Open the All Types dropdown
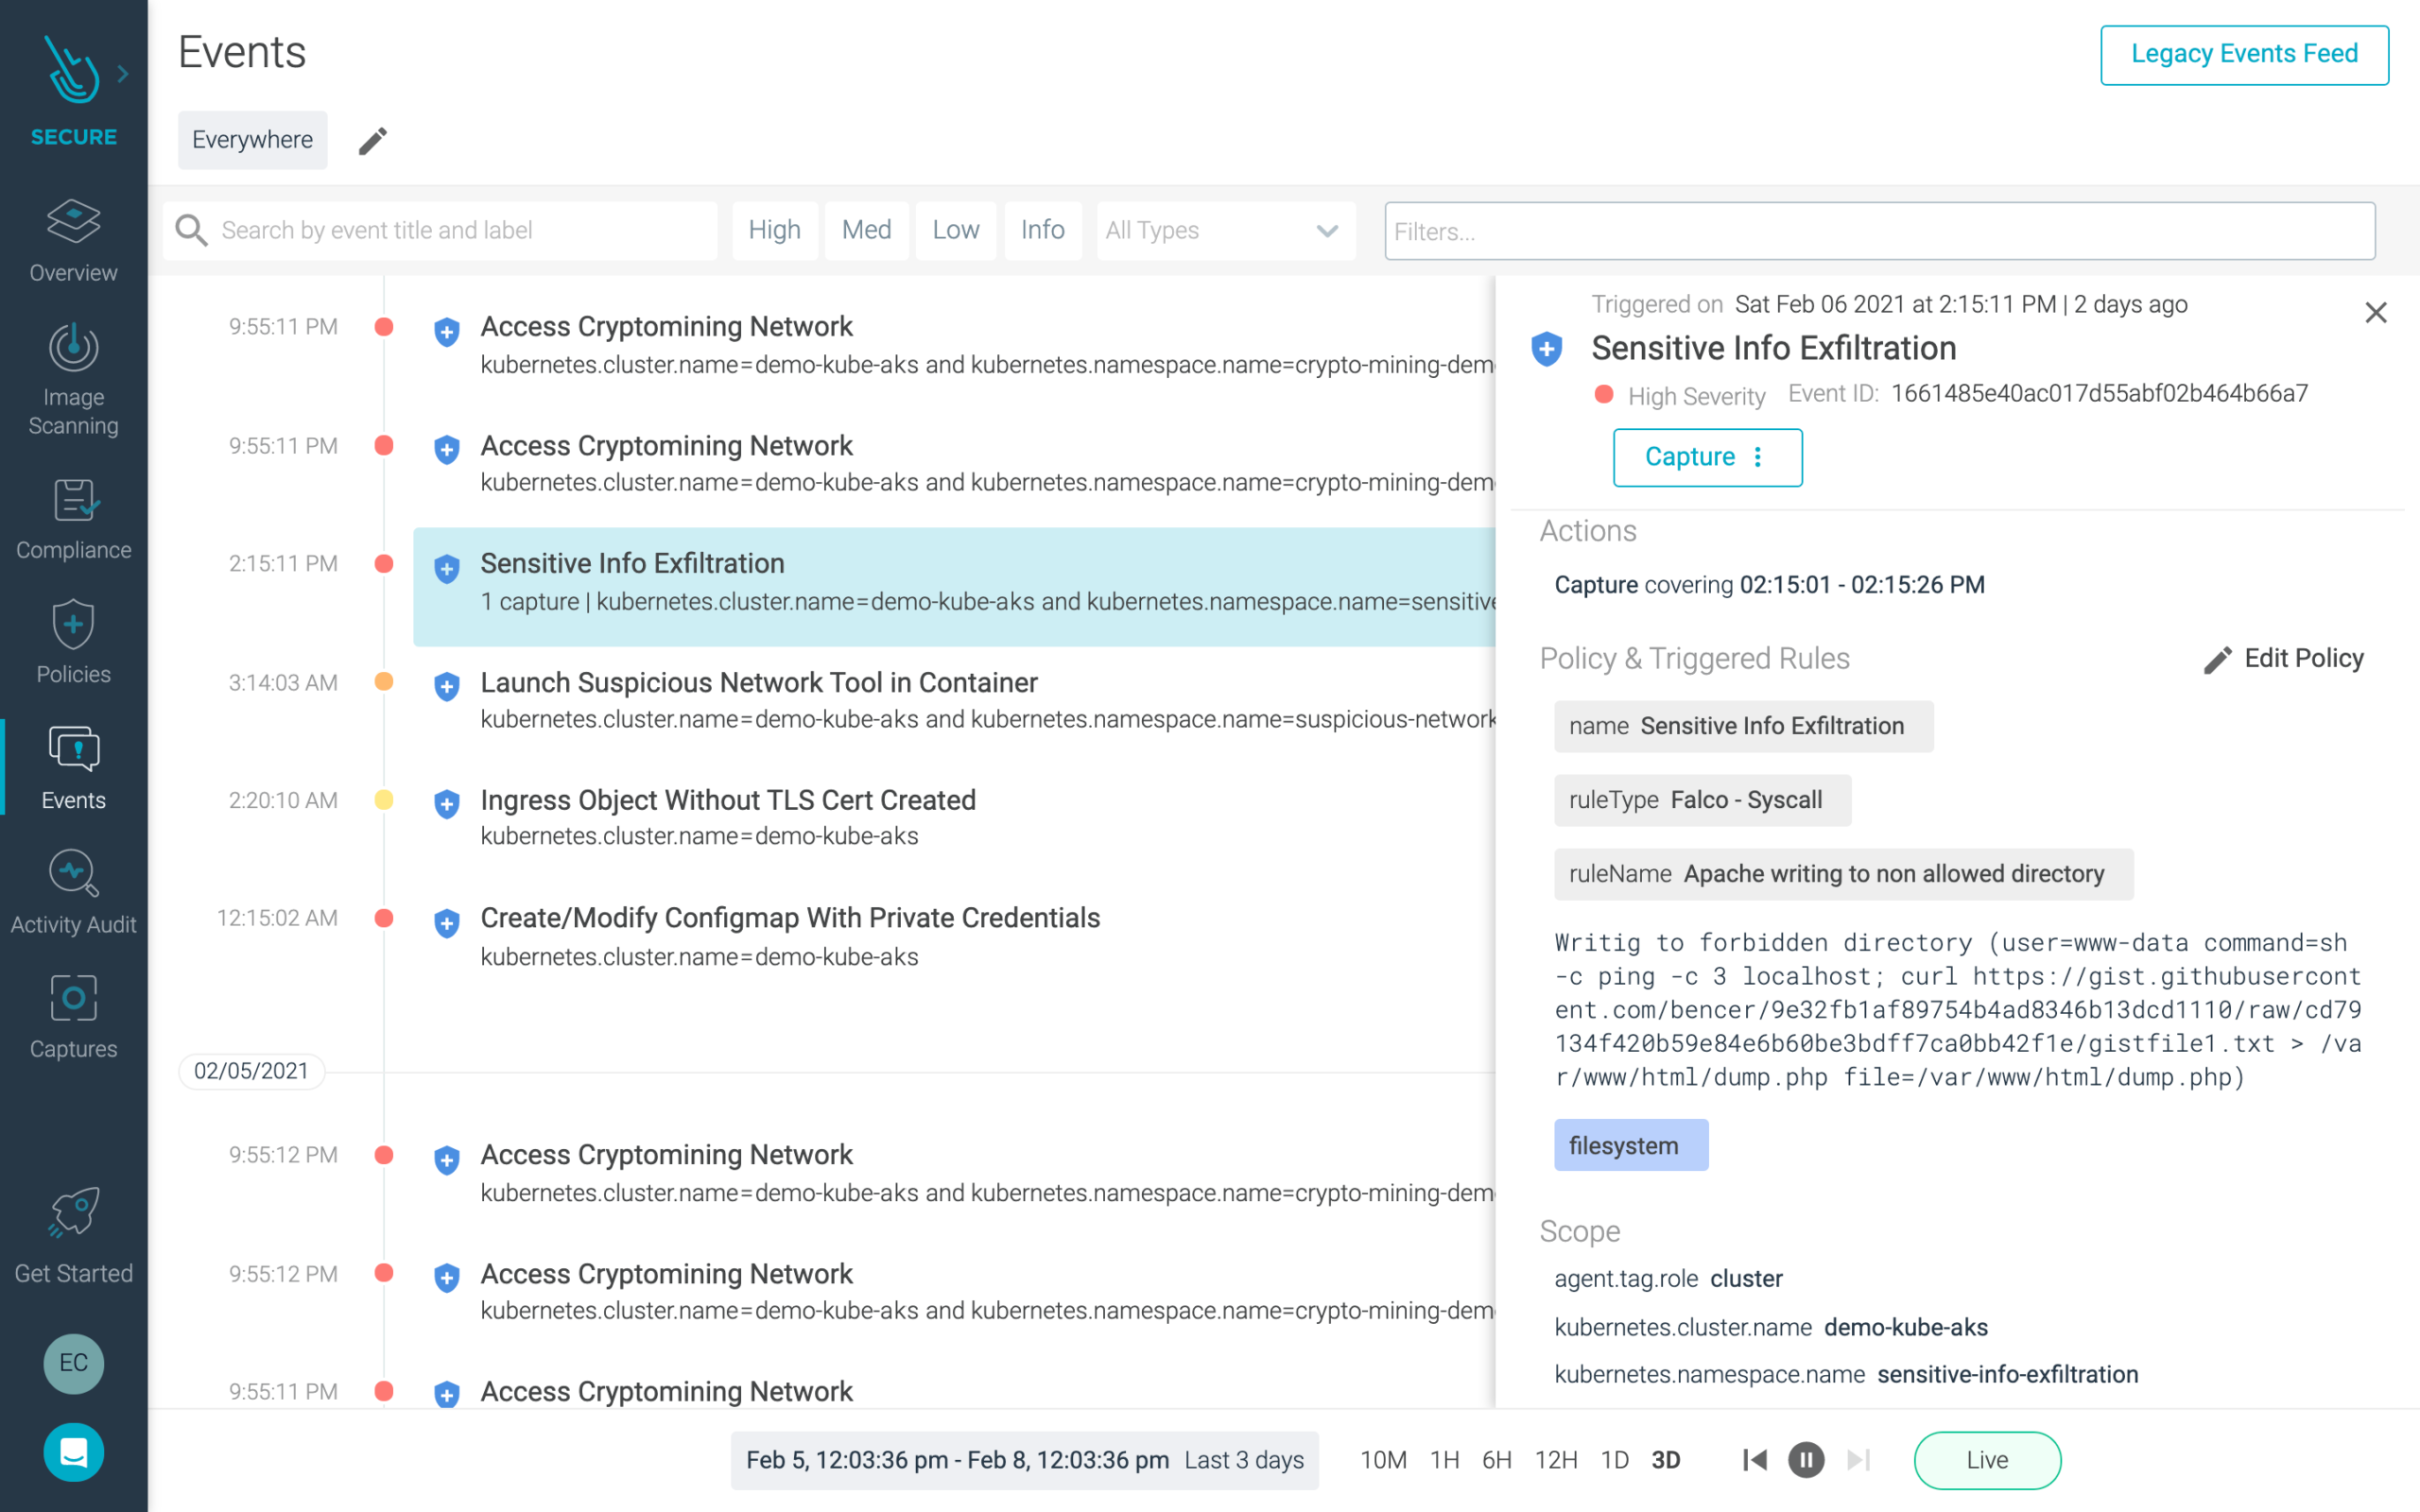This screenshot has height=1512, width=2420. point(1224,230)
